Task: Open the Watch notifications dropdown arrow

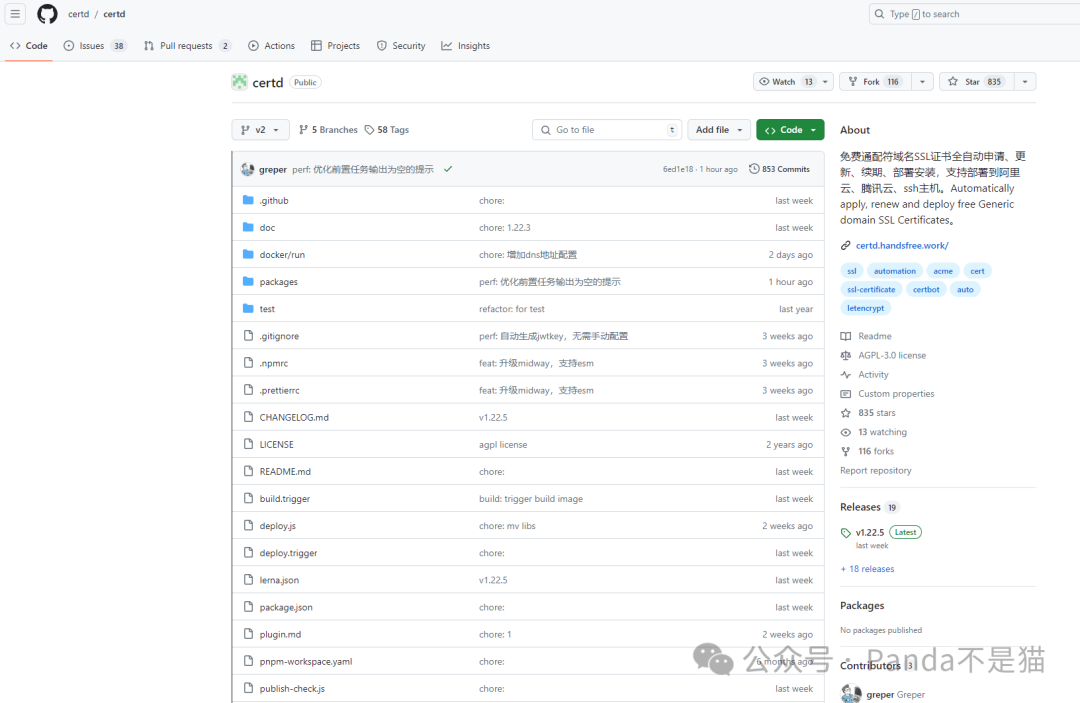Action: 825,82
